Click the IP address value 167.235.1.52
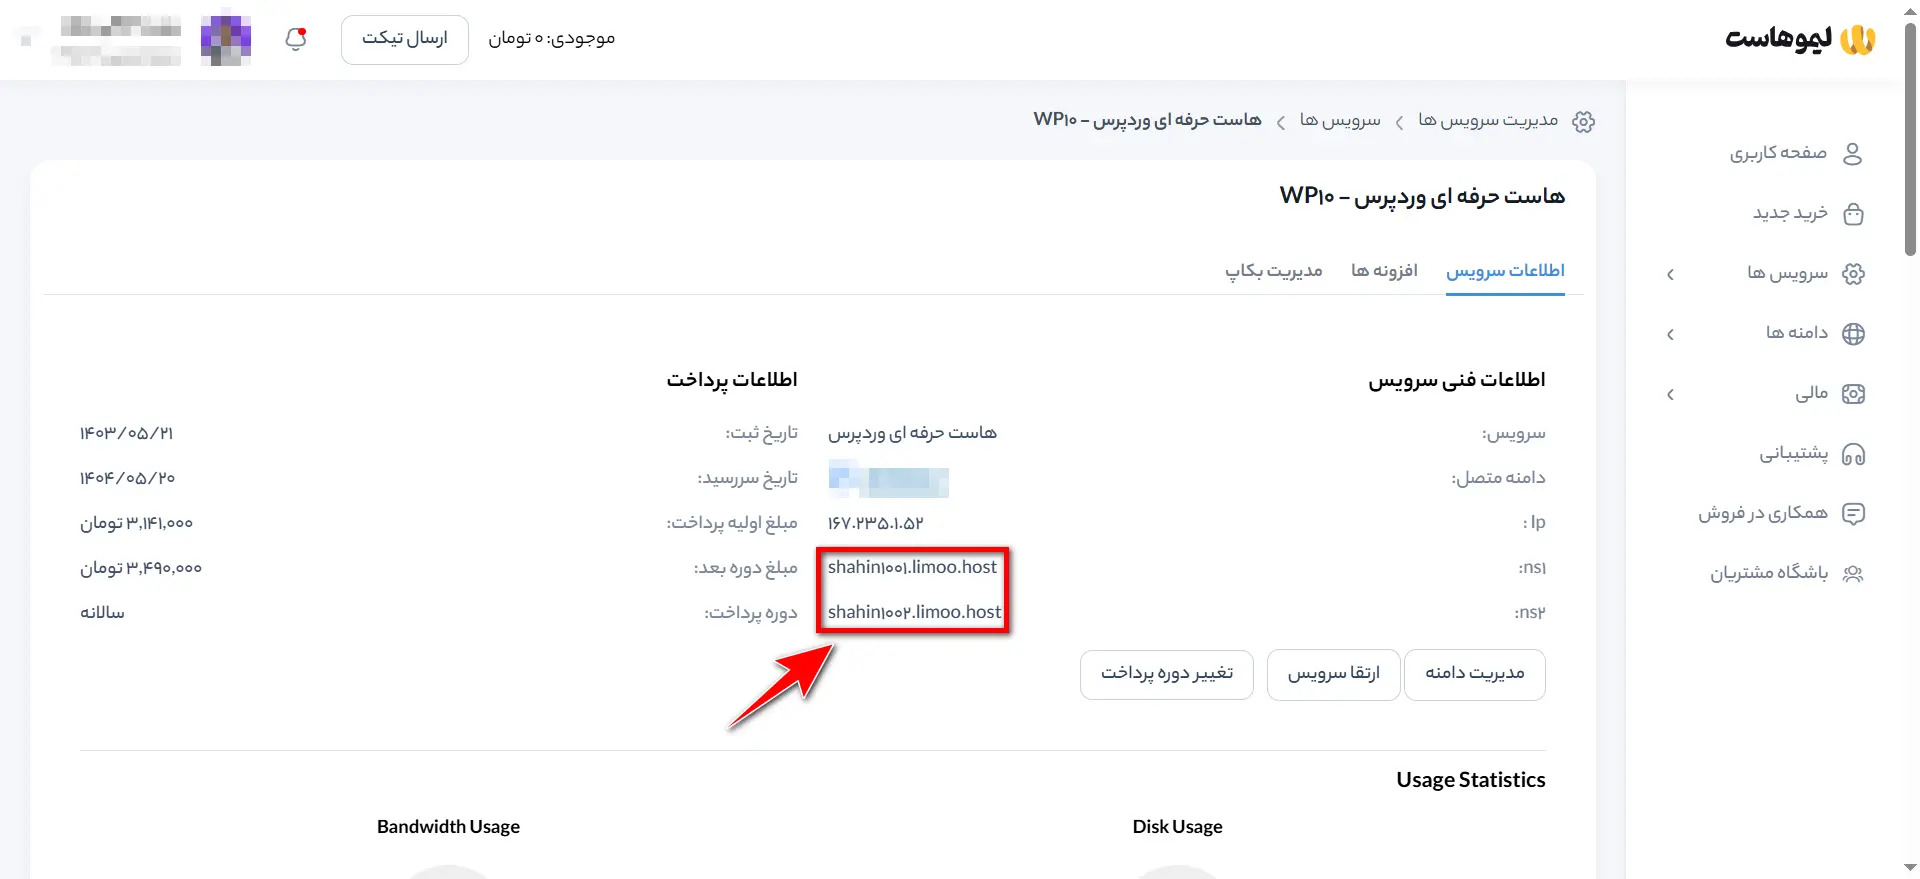Image resolution: width=1920 pixels, height=879 pixels. tap(875, 523)
